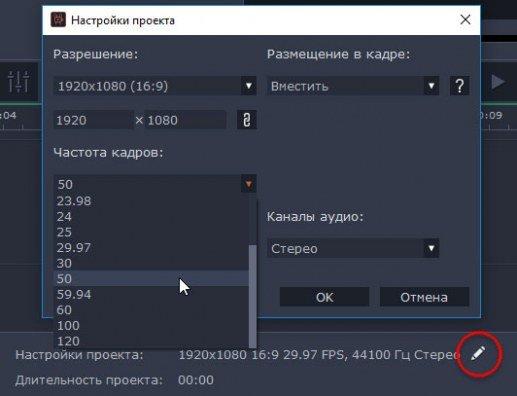Pick 60 frame rate option
The width and height of the screenshot is (517, 396).
(x=151, y=310)
